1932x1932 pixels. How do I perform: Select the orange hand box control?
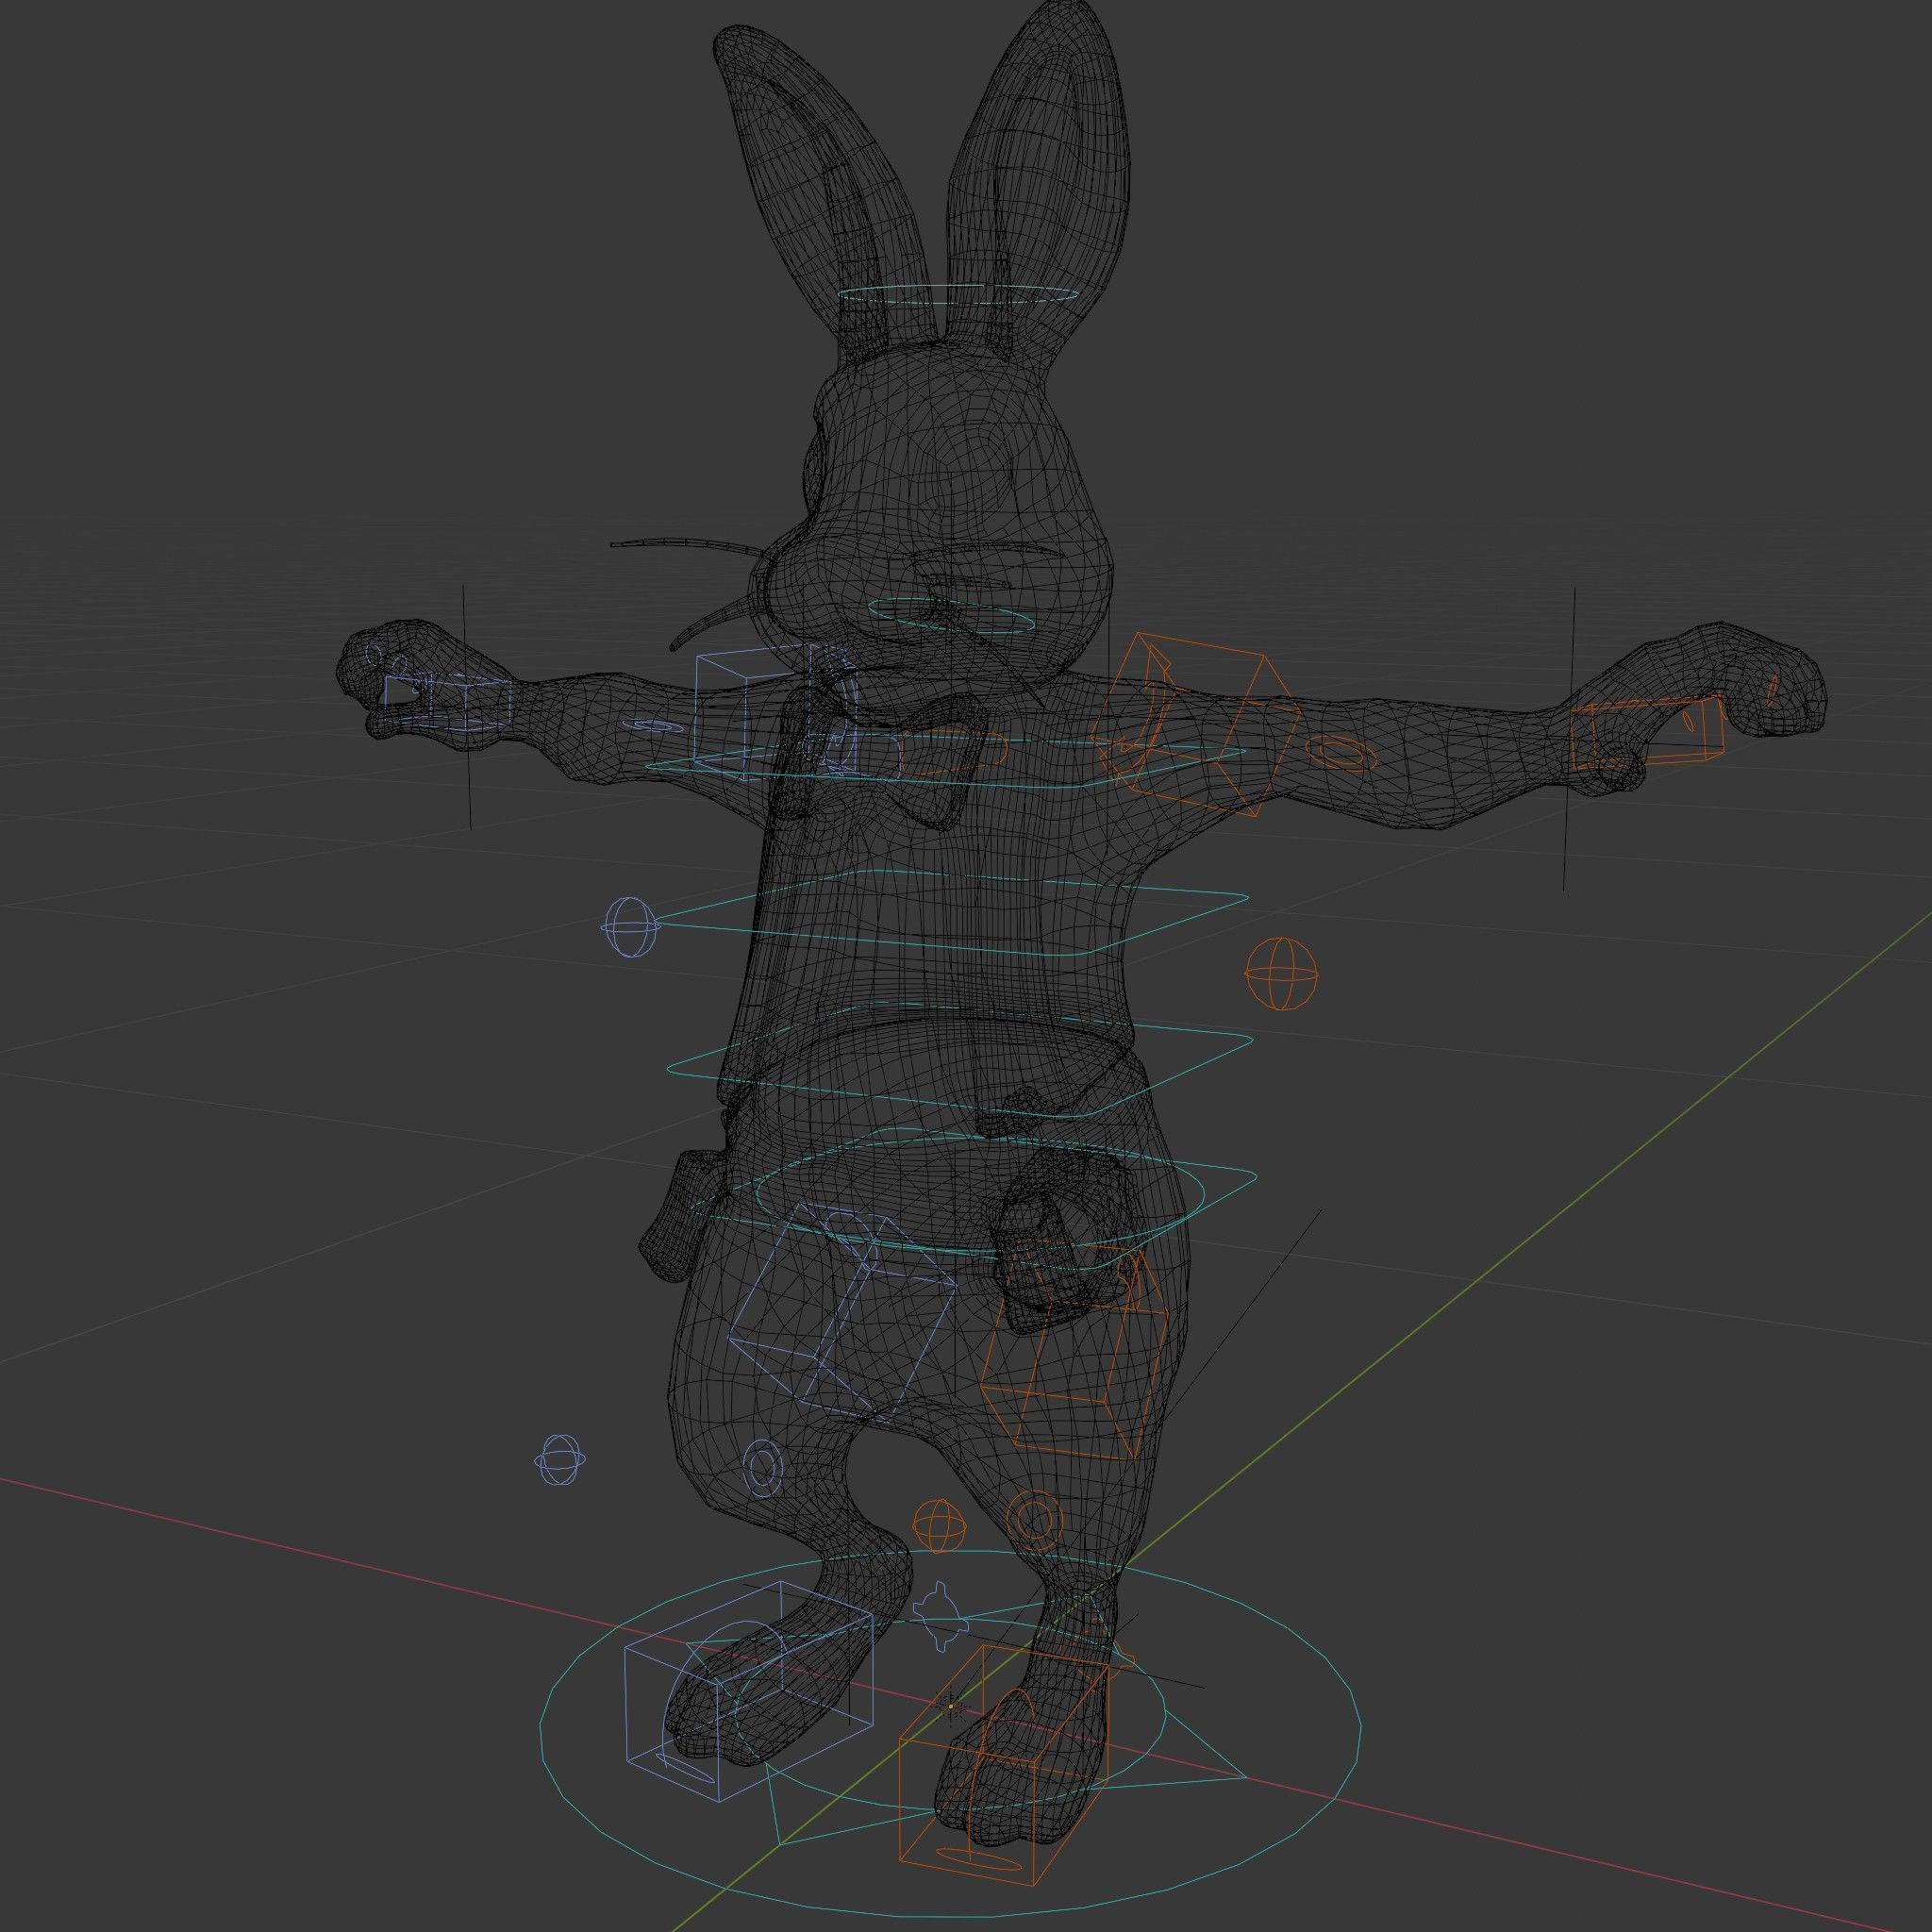tap(1648, 731)
